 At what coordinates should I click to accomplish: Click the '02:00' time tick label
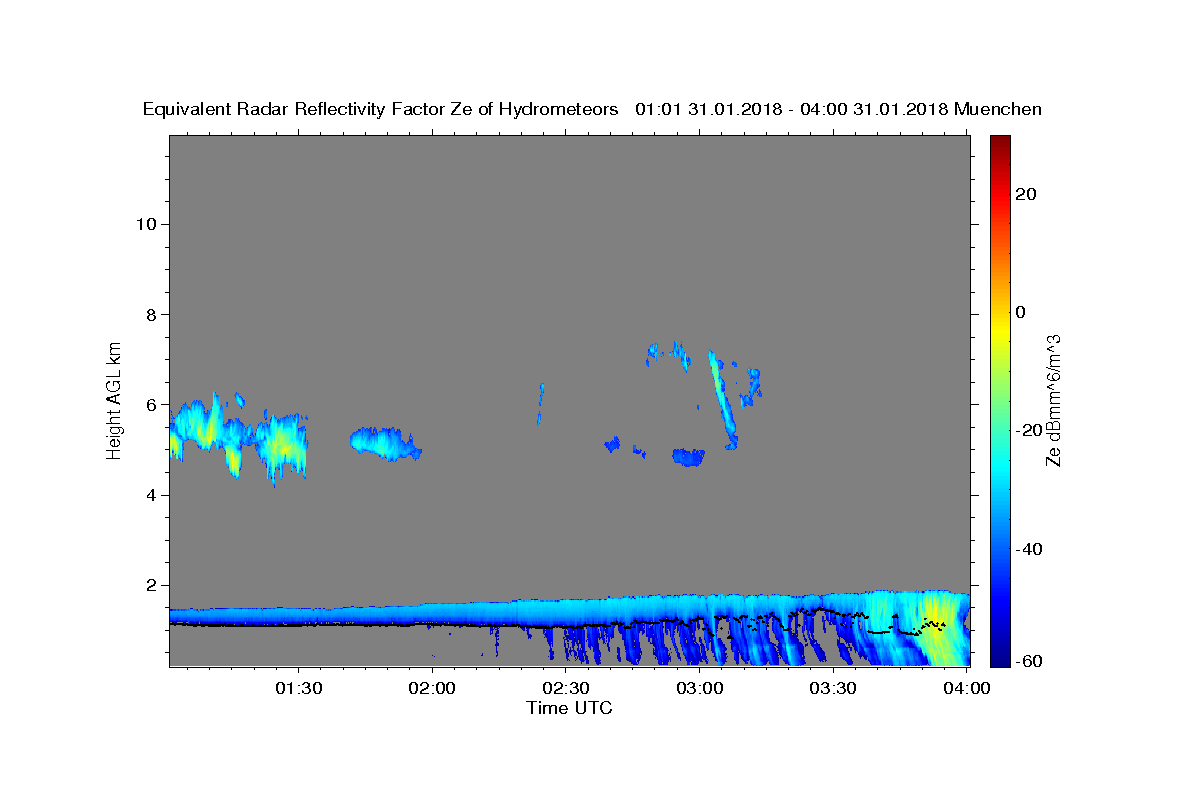click(x=432, y=688)
